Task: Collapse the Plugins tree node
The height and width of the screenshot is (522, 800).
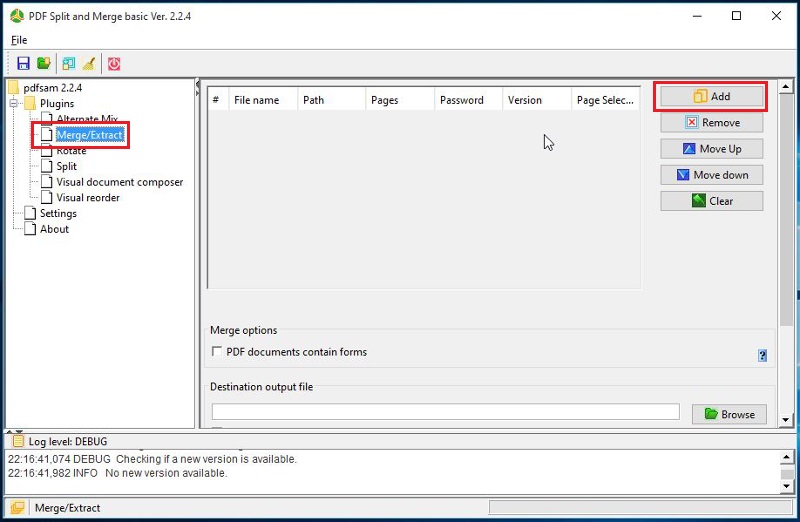Action: pyautogui.click(x=13, y=104)
